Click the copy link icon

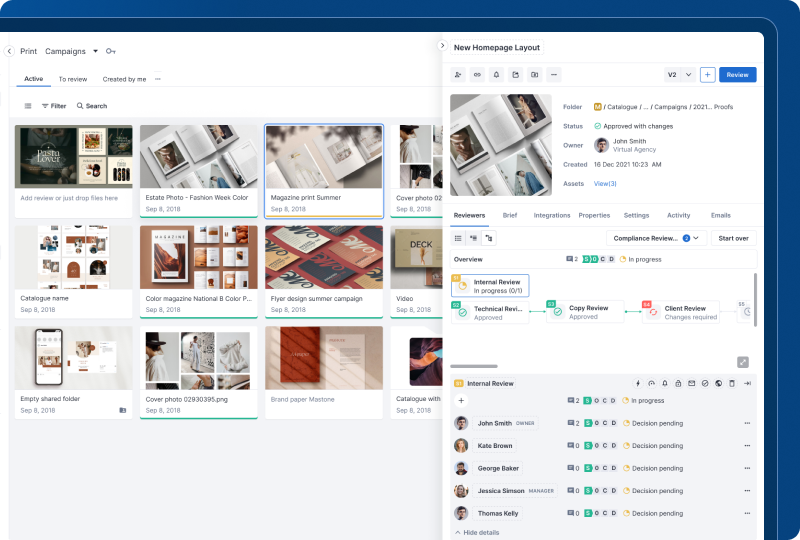click(477, 74)
